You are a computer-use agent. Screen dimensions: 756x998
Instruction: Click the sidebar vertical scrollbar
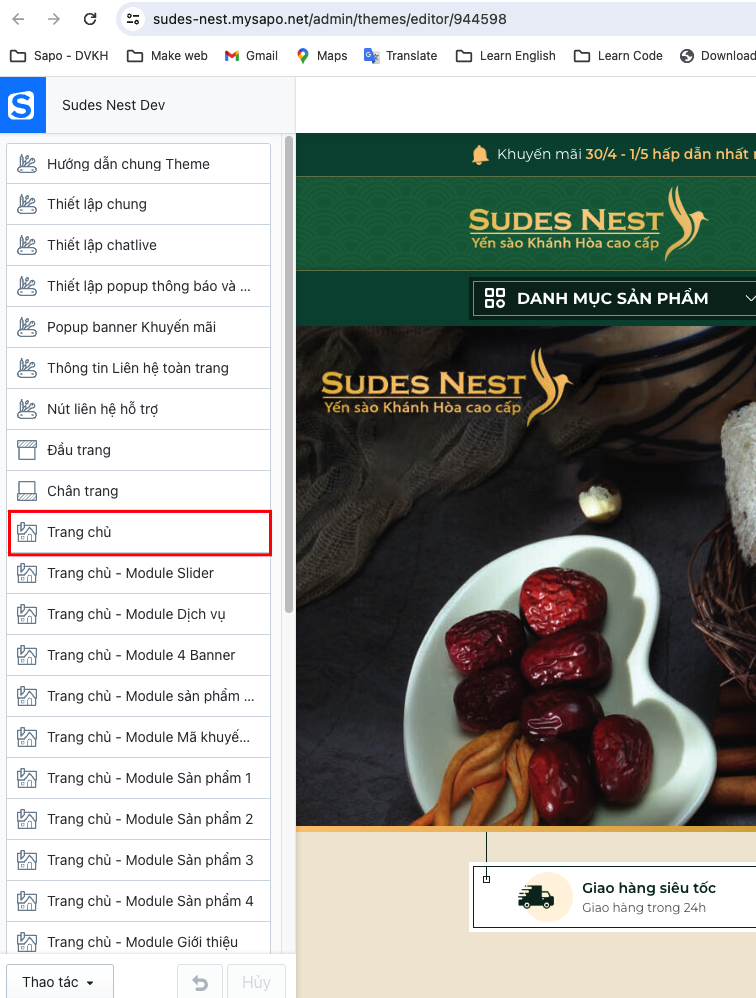(x=289, y=374)
